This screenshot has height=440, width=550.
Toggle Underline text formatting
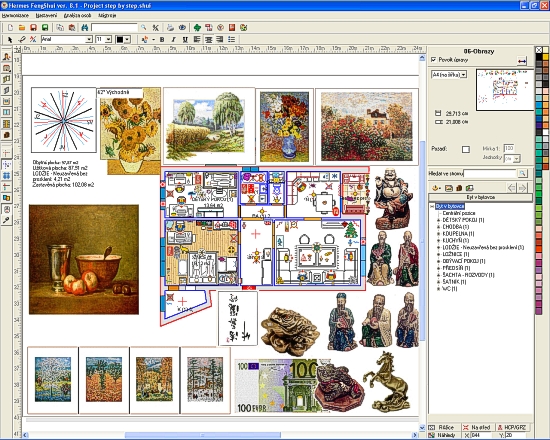(185, 39)
